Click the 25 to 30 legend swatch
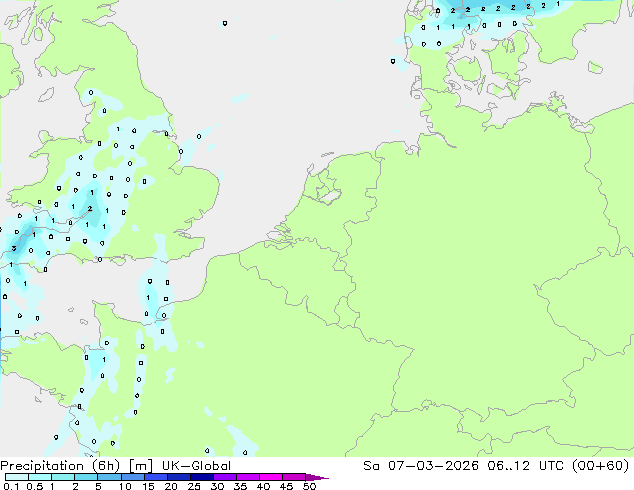Image resolution: width=634 pixels, height=490 pixels. tap(201, 477)
